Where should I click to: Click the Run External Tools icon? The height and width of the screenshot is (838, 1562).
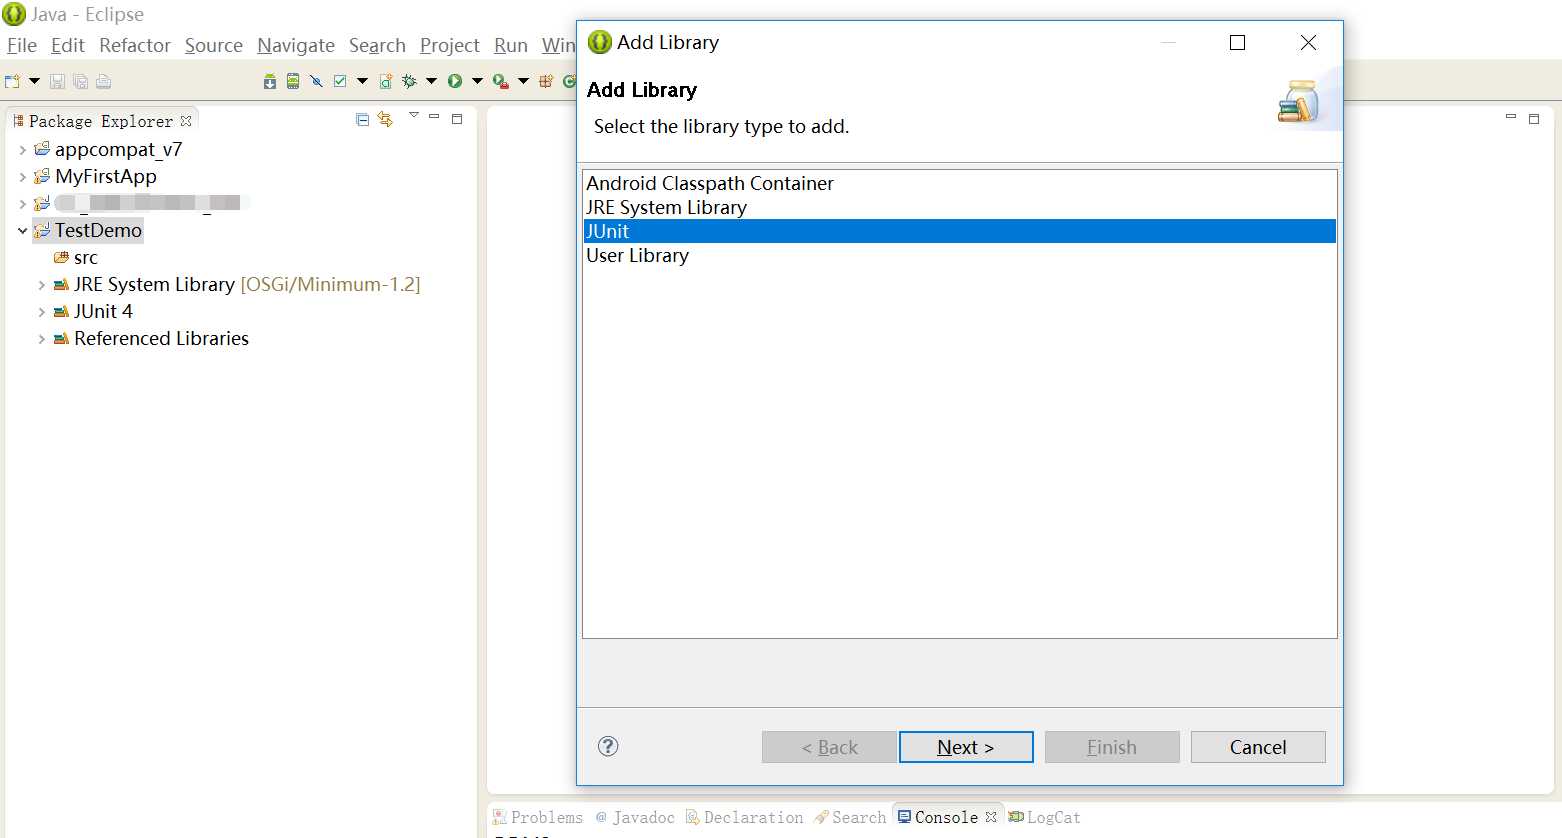click(500, 81)
